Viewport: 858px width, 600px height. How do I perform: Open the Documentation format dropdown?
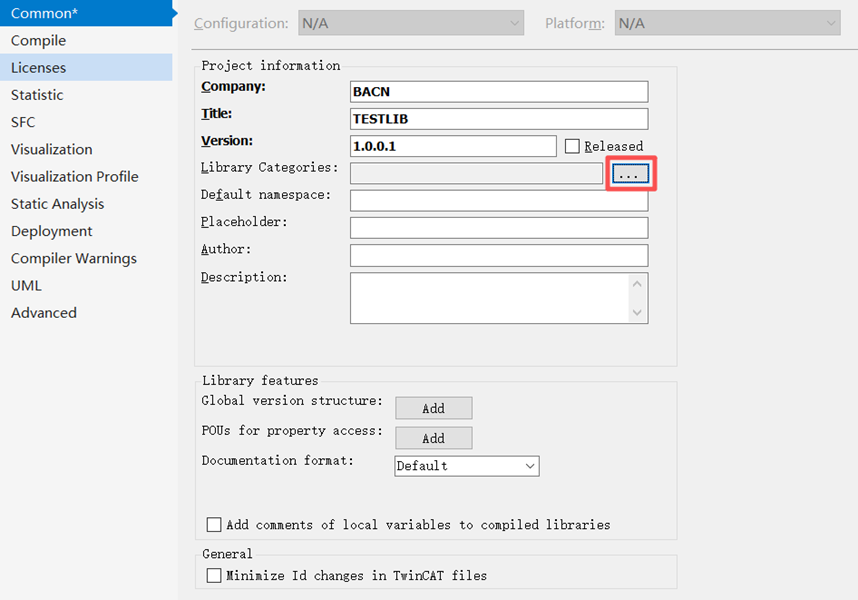click(466, 466)
